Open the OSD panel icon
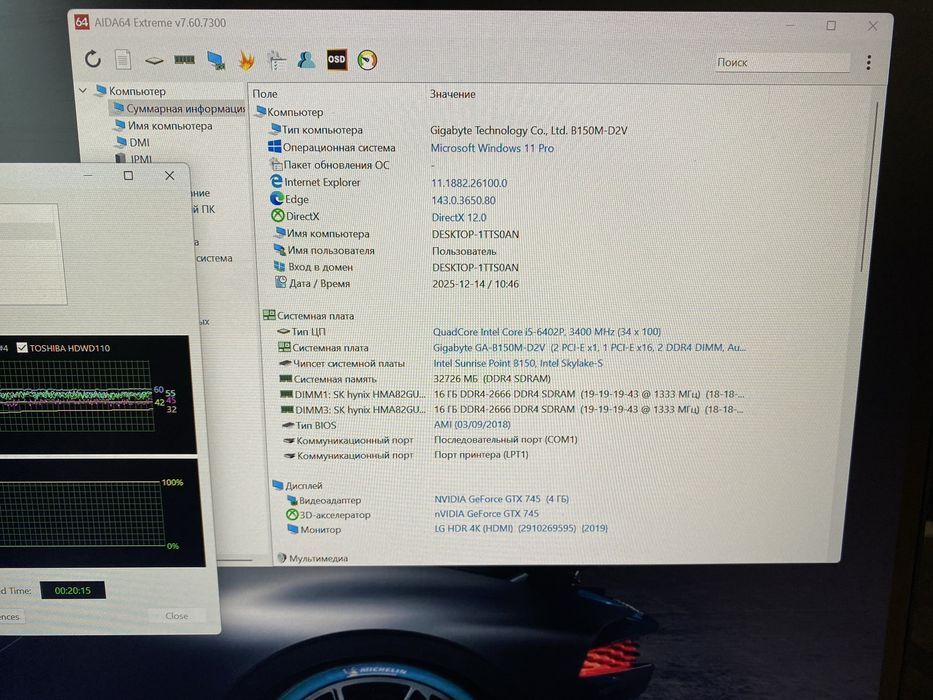The height and width of the screenshot is (700, 933). tap(337, 60)
